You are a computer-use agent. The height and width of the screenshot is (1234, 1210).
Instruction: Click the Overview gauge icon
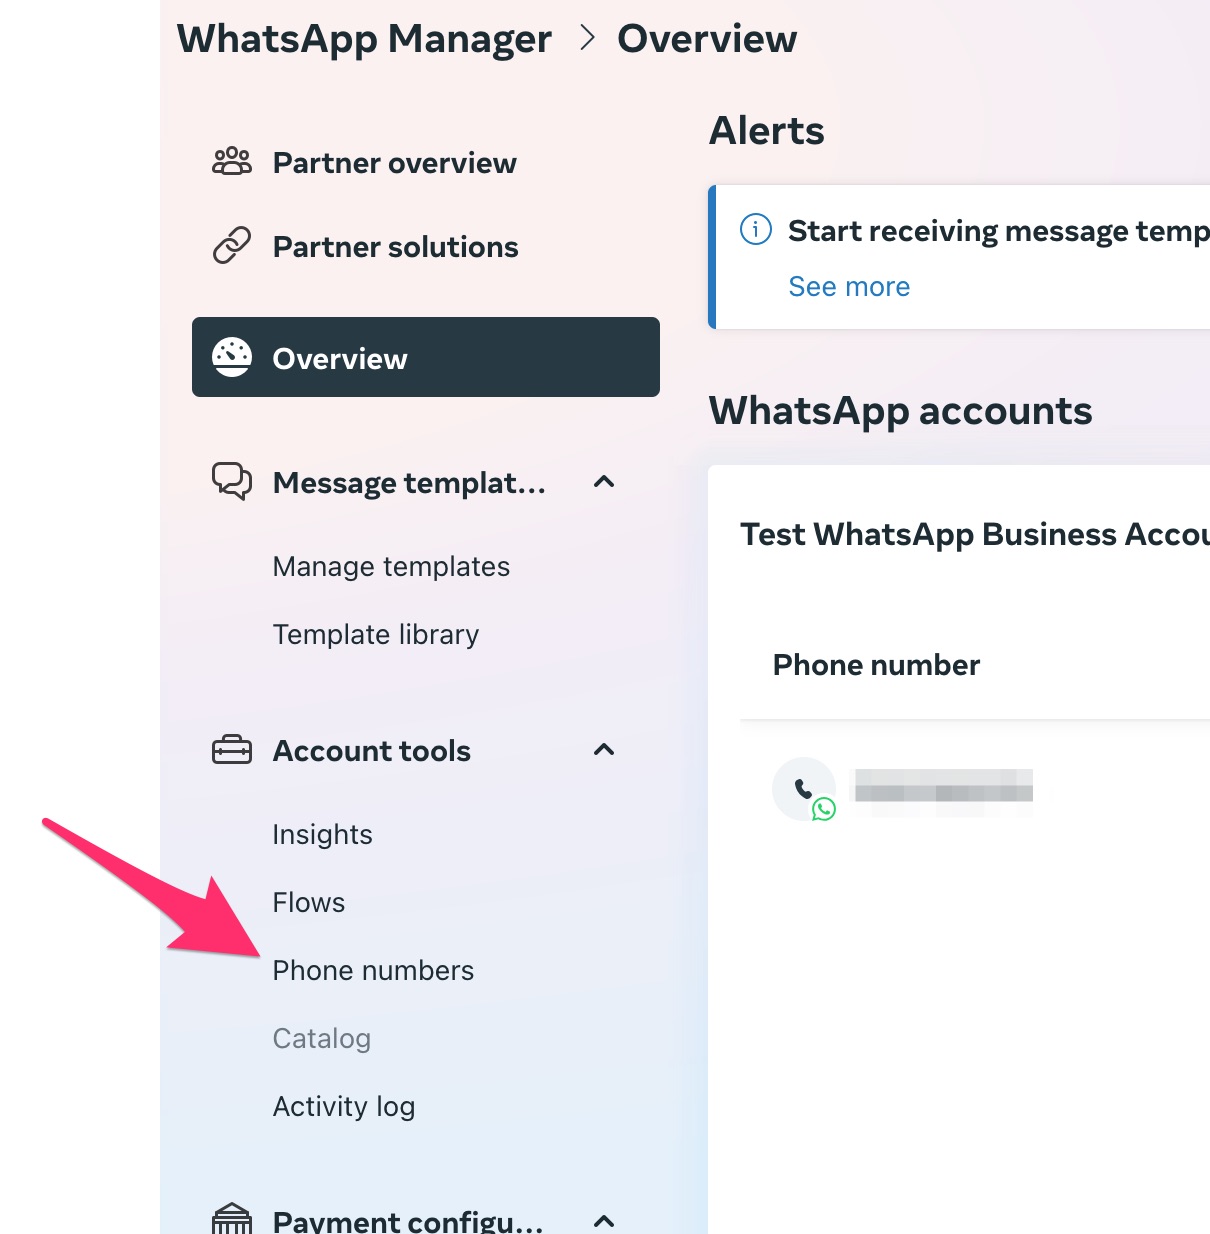(232, 357)
